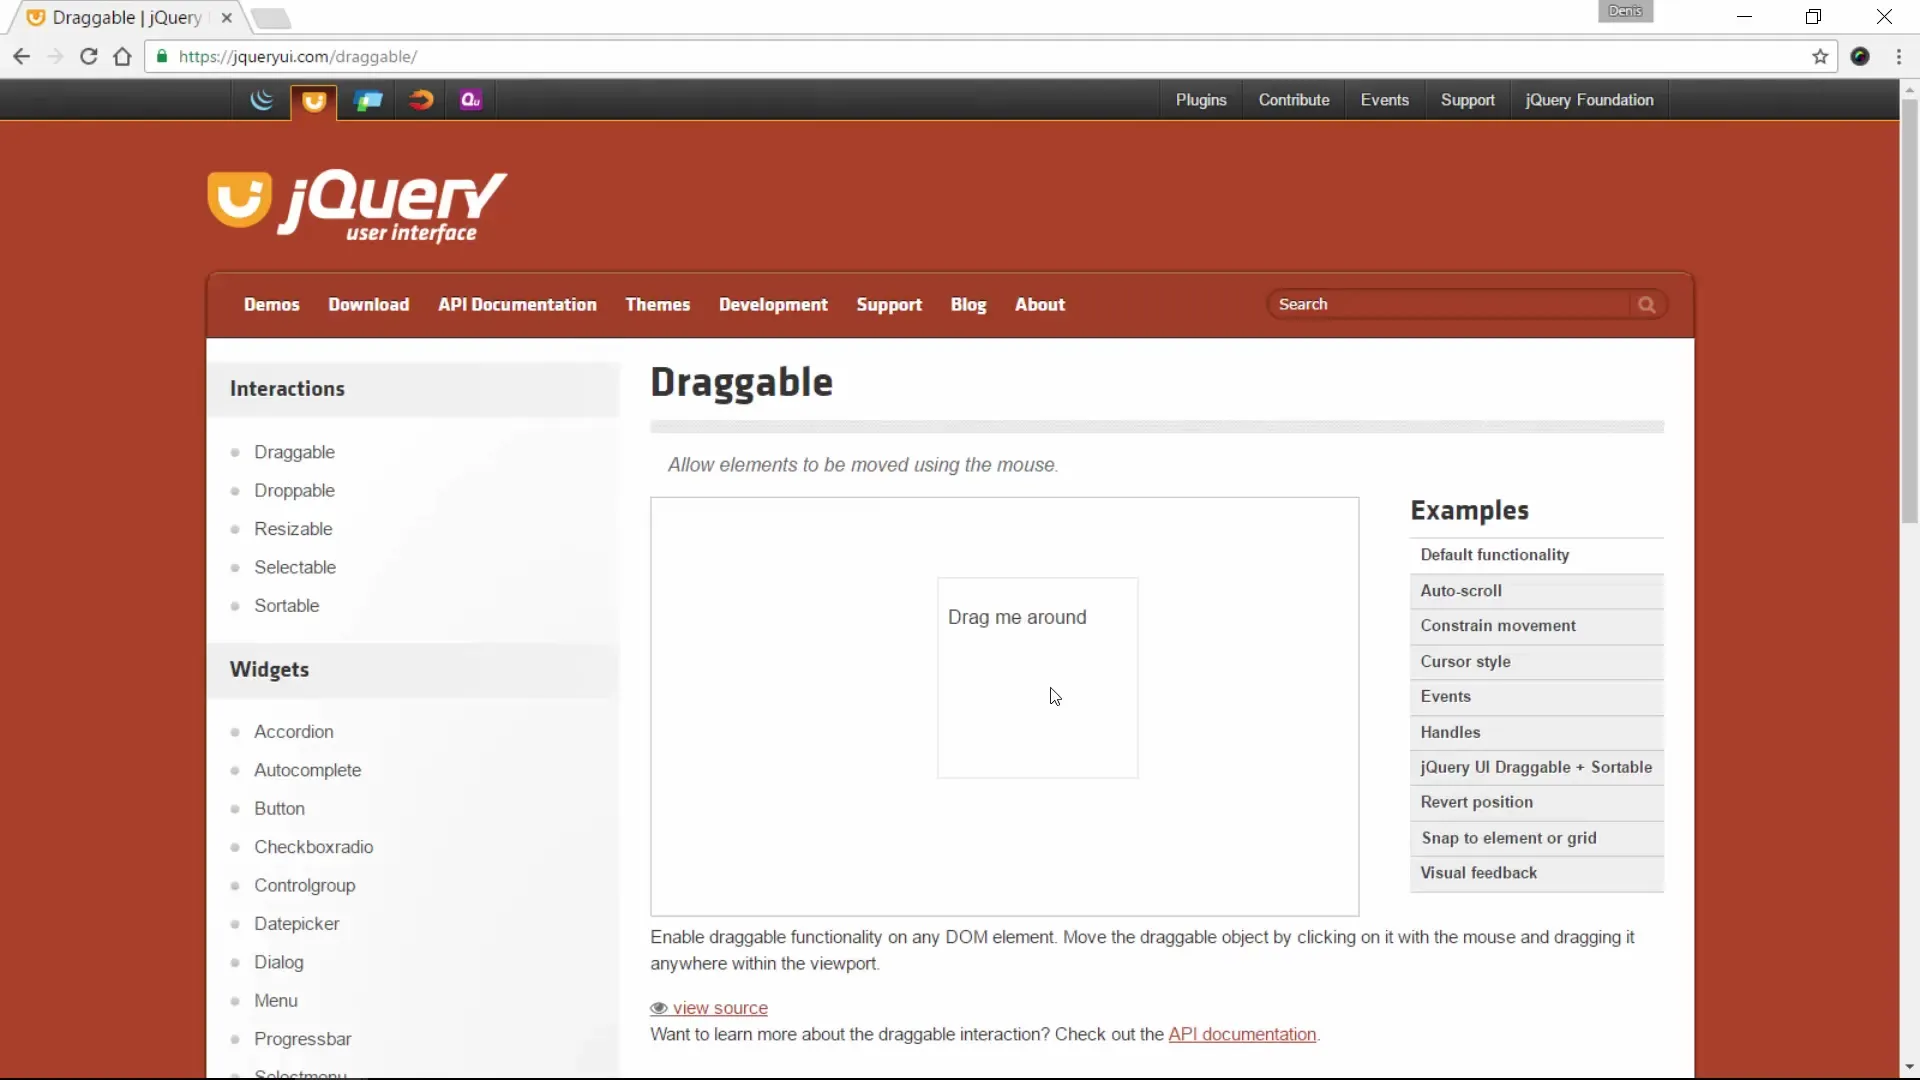Open API Documentation in navigation
The image size is (1920, 1080).
click(517, 305)
